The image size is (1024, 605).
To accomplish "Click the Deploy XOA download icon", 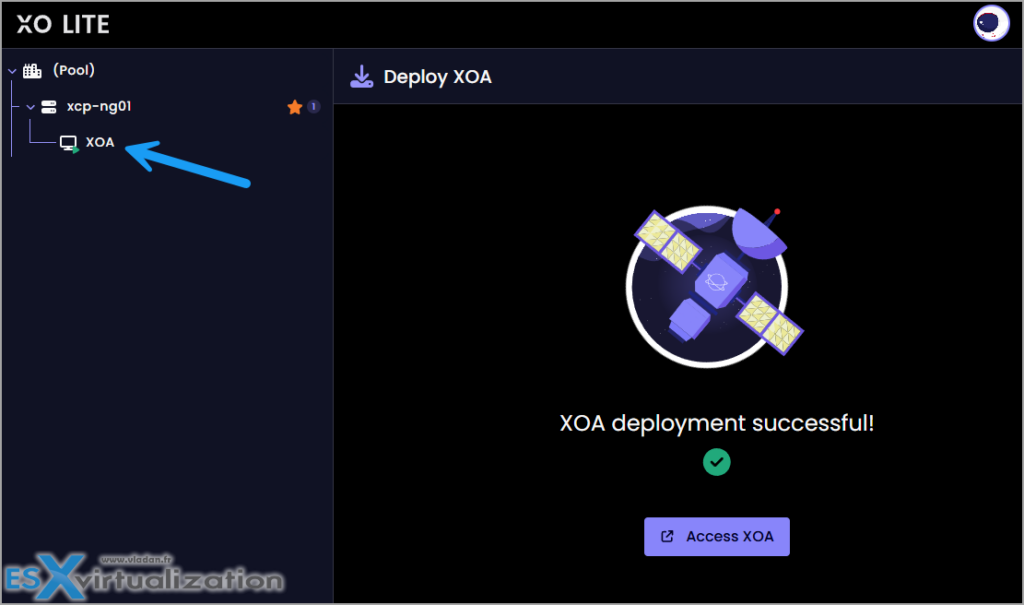I will click(x=360, y=77).
